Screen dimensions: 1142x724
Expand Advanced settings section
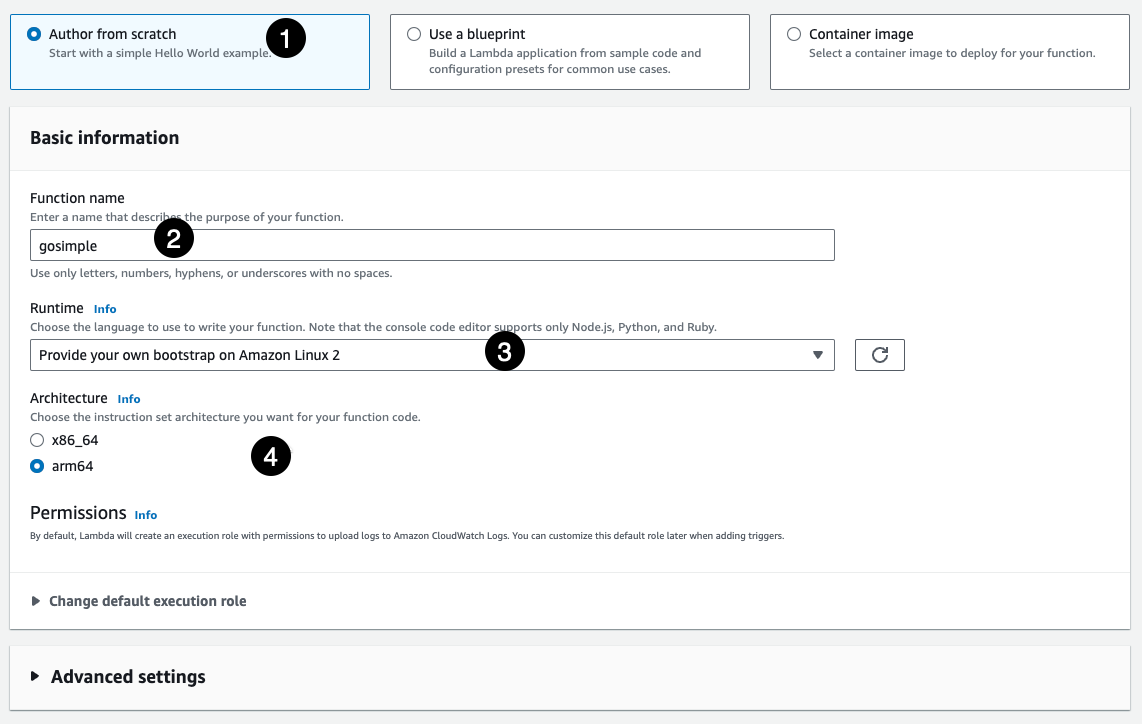[x=117, y=677]
